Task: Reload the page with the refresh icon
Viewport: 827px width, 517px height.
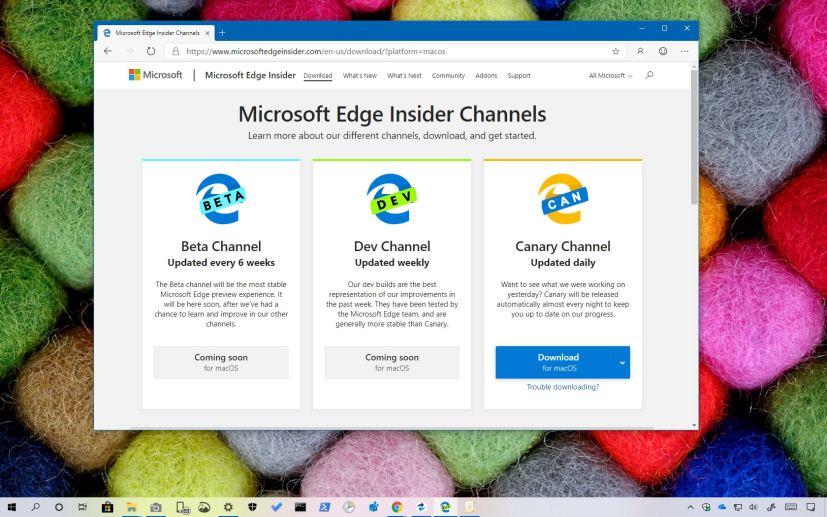Action: tap(151, 51)
